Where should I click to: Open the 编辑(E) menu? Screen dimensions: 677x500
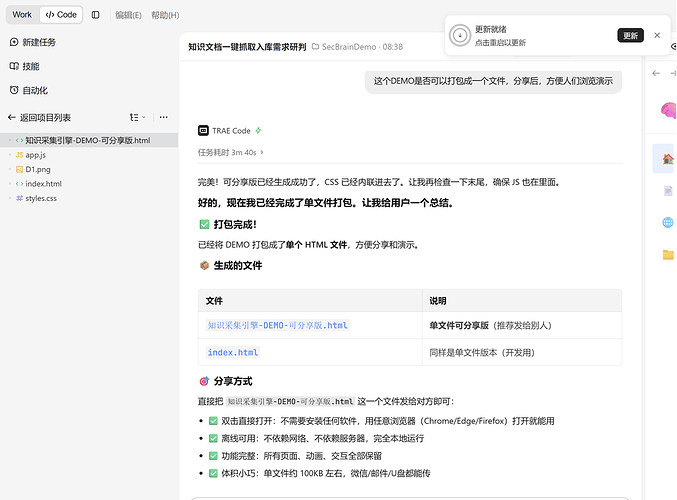pyautogui.click(x=128, y=15)
